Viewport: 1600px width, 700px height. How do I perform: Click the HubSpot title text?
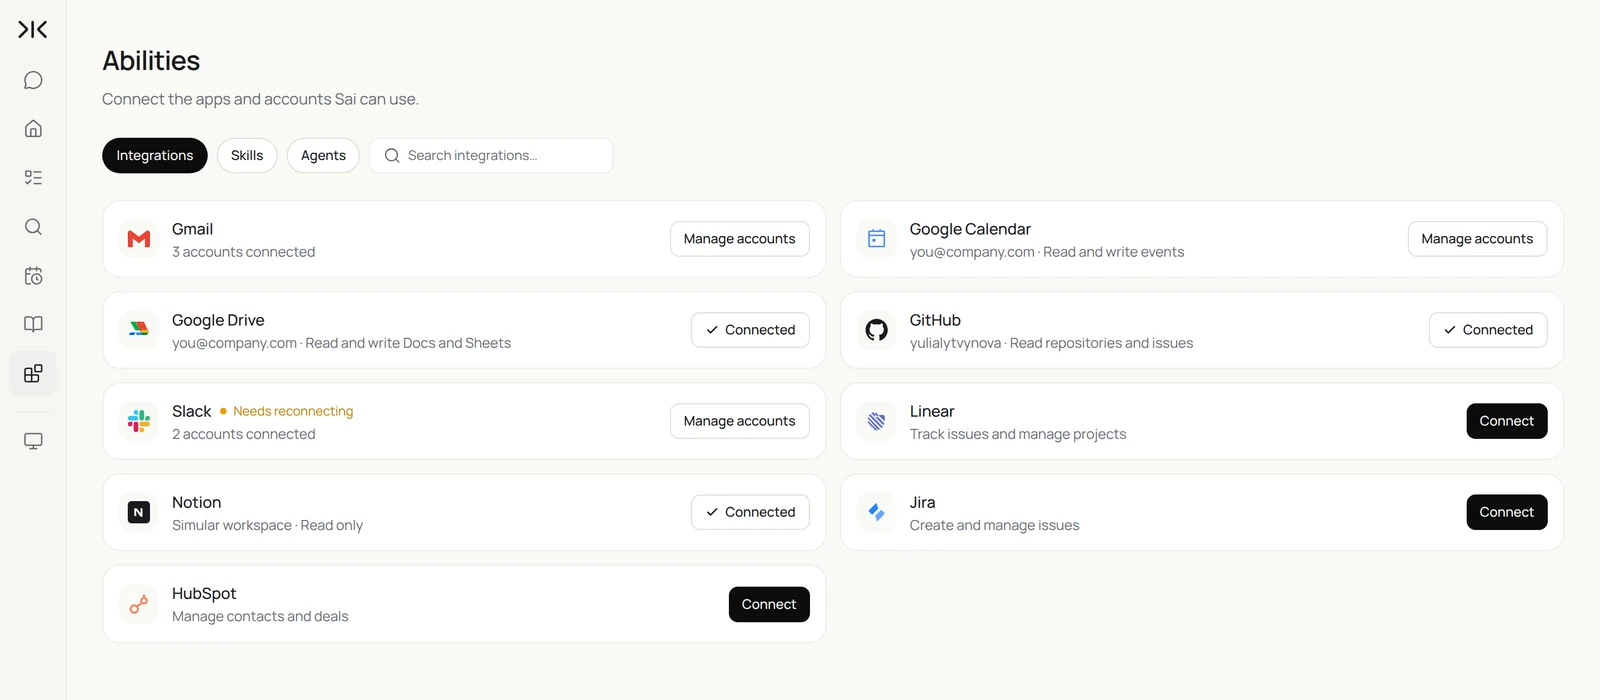(x=204, y=593)
